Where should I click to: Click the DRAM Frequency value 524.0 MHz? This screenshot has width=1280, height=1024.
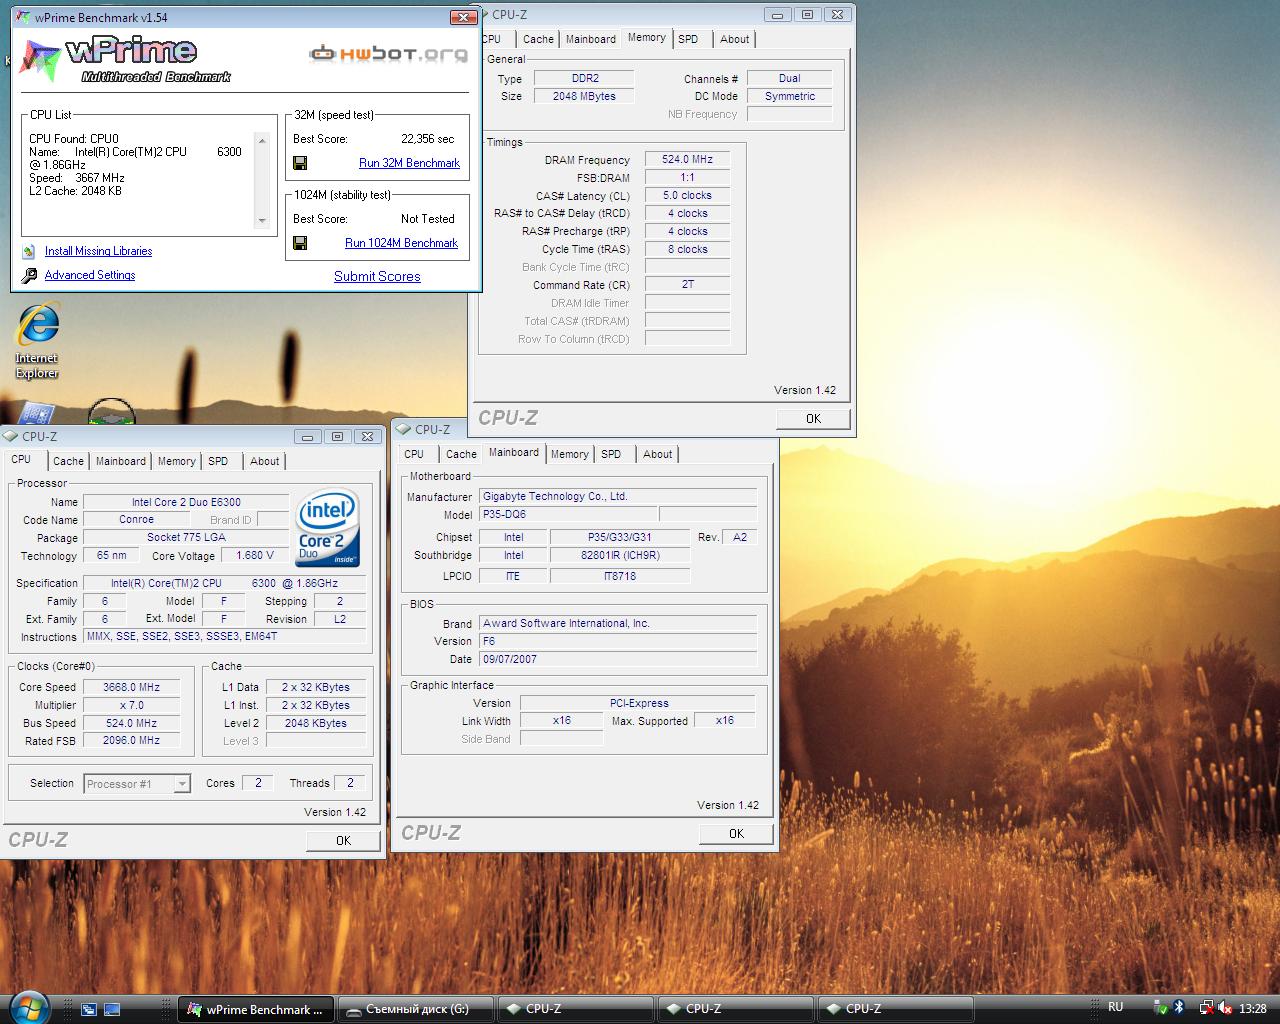688,159
